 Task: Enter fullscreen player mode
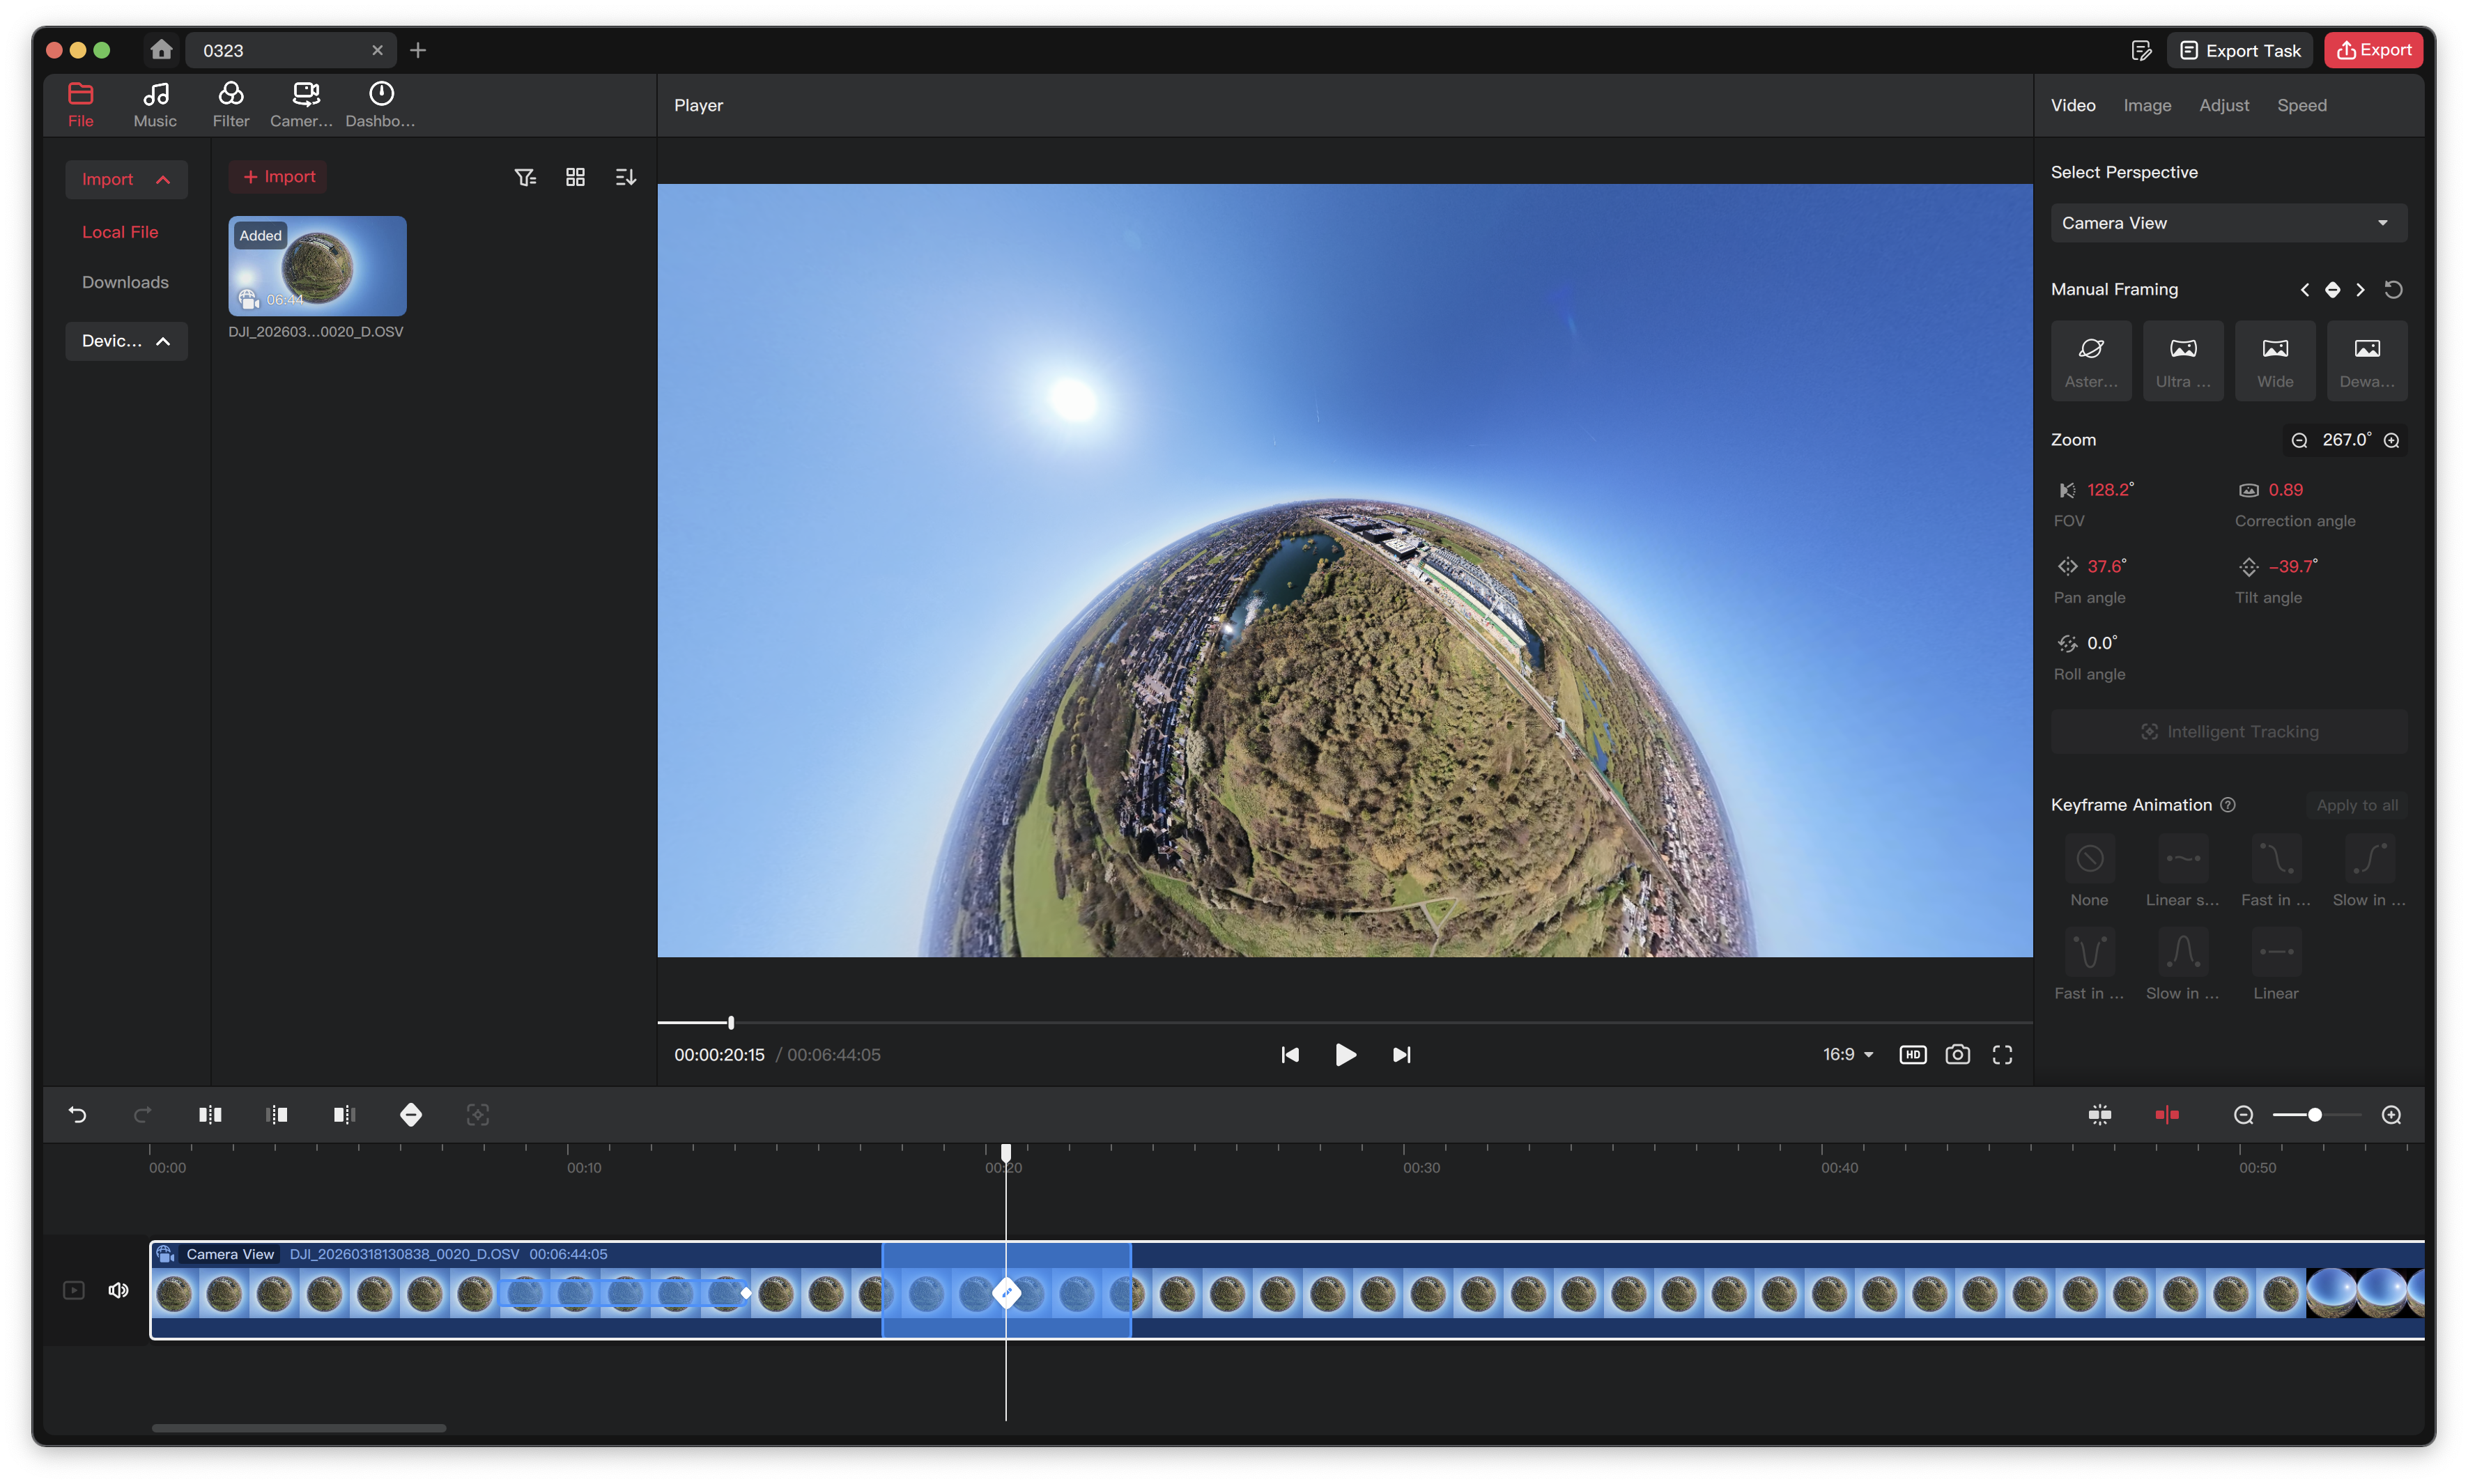[2001, 1054]
